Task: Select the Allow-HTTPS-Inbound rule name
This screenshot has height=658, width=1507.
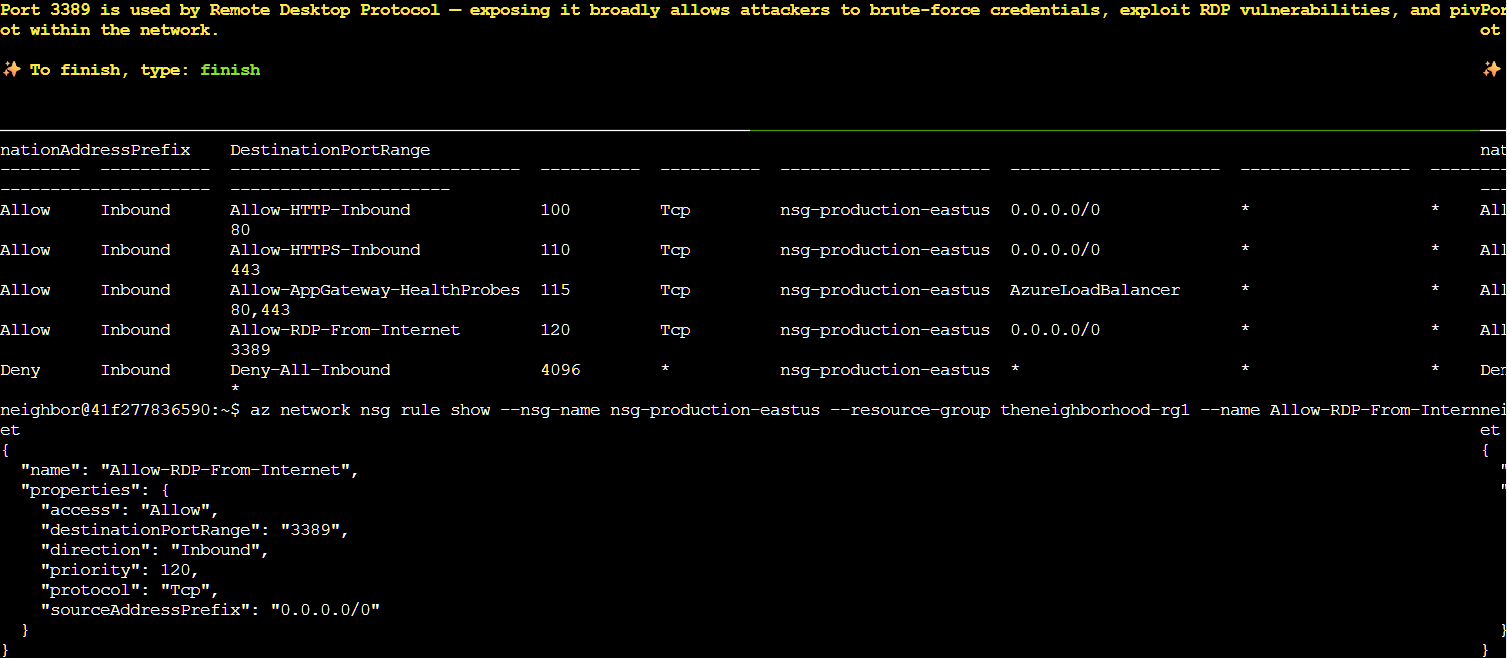Action: (x=325, y=250)
